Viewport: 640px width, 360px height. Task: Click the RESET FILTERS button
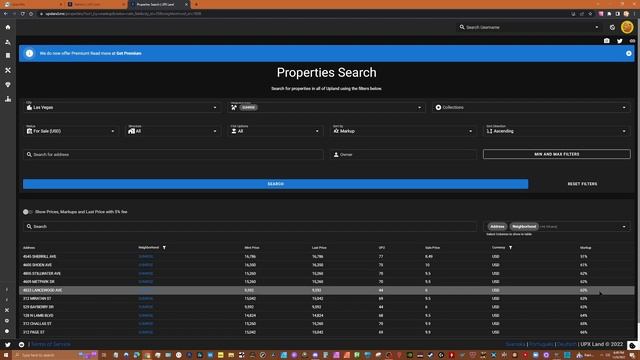(x=582, y=184)
